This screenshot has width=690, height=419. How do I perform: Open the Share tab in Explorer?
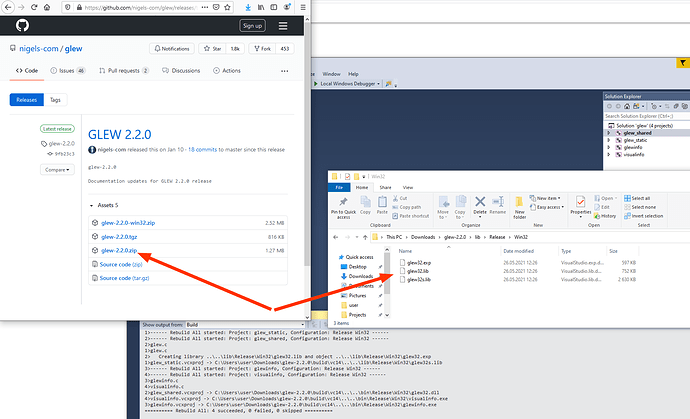pos(385,187)
